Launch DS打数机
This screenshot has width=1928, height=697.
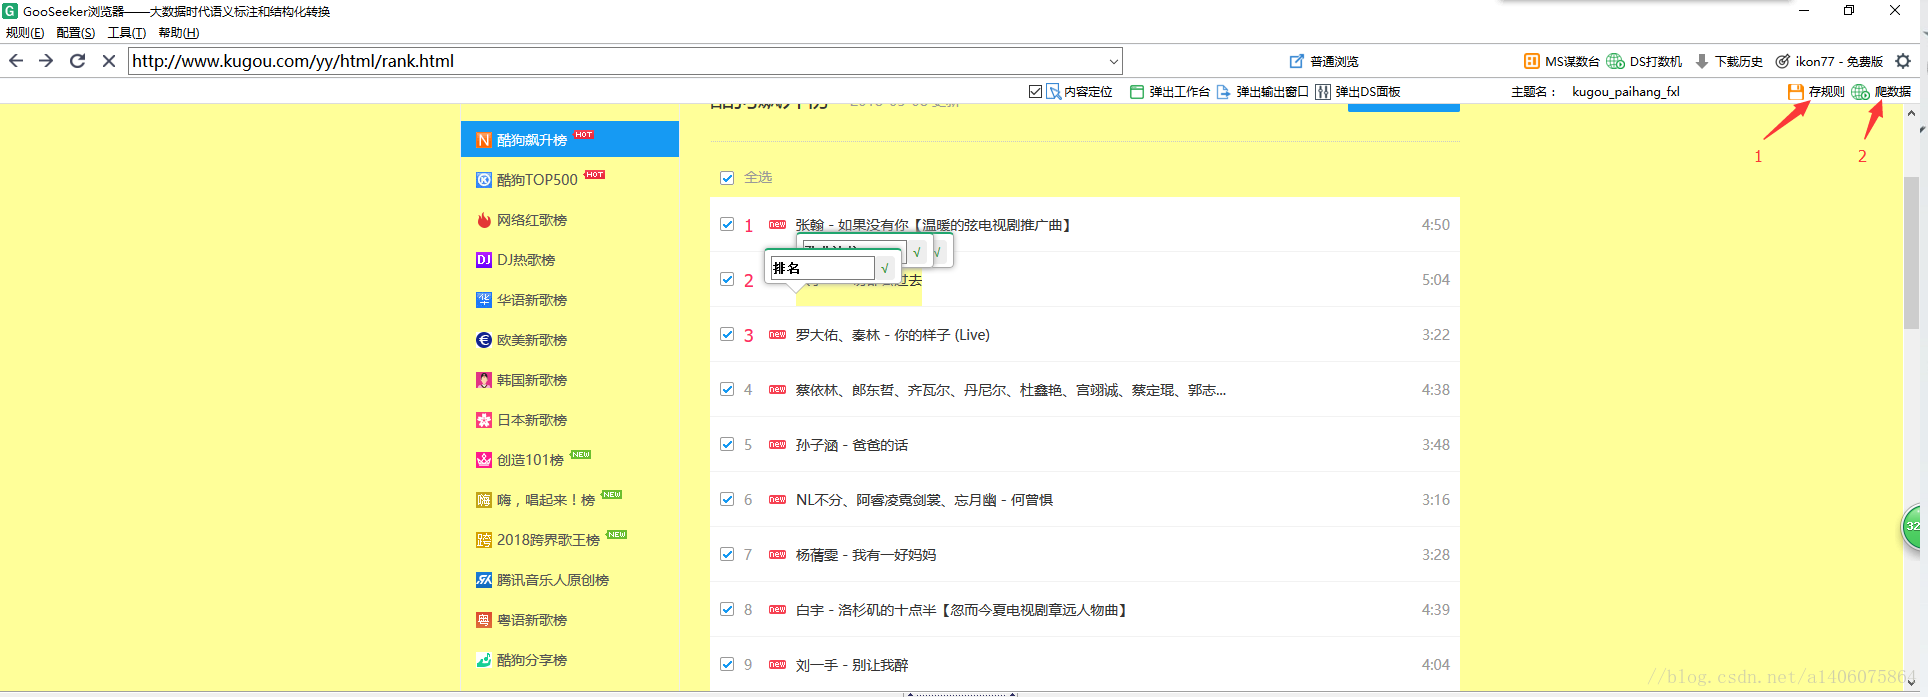point(1644,61)
